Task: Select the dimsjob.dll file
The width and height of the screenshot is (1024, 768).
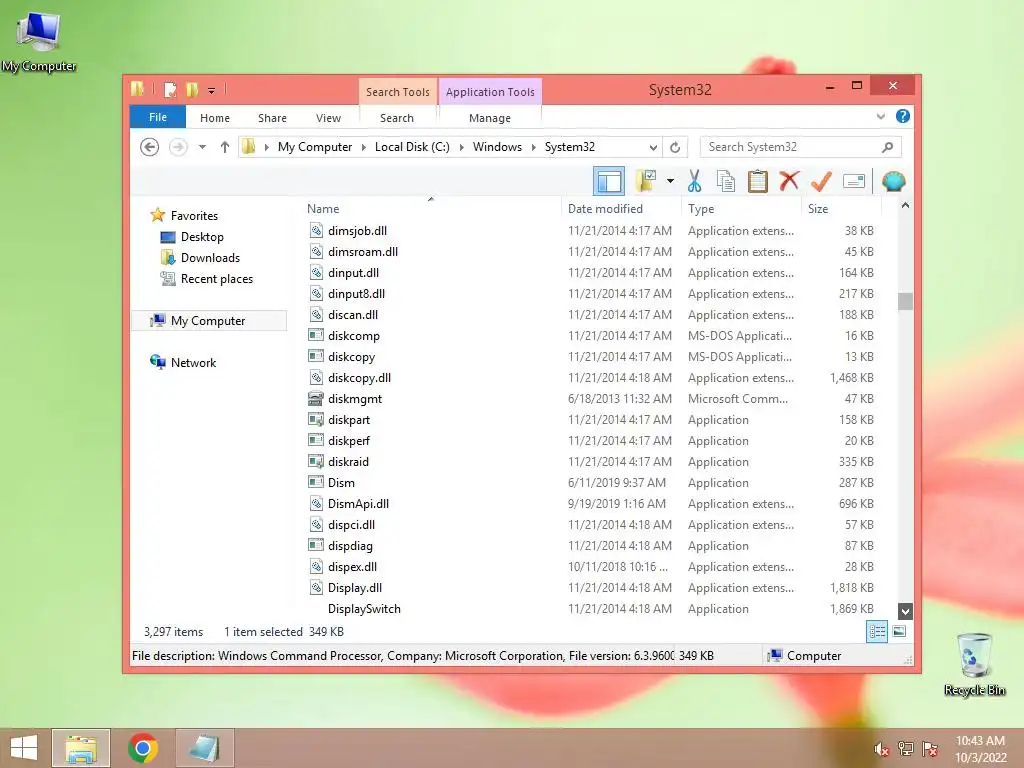Action: tap(357, 231)
